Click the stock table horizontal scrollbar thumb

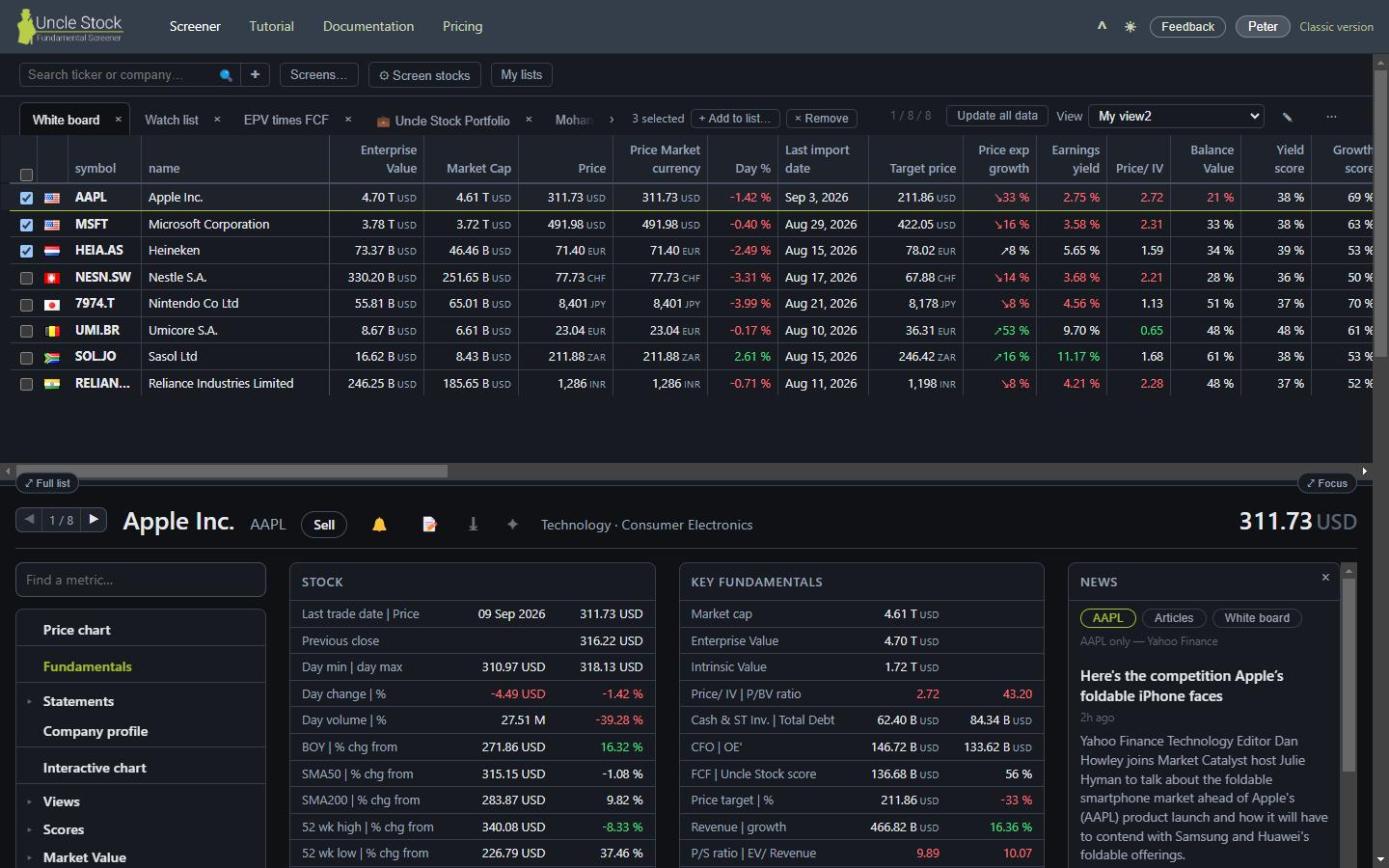coord(232,471)
